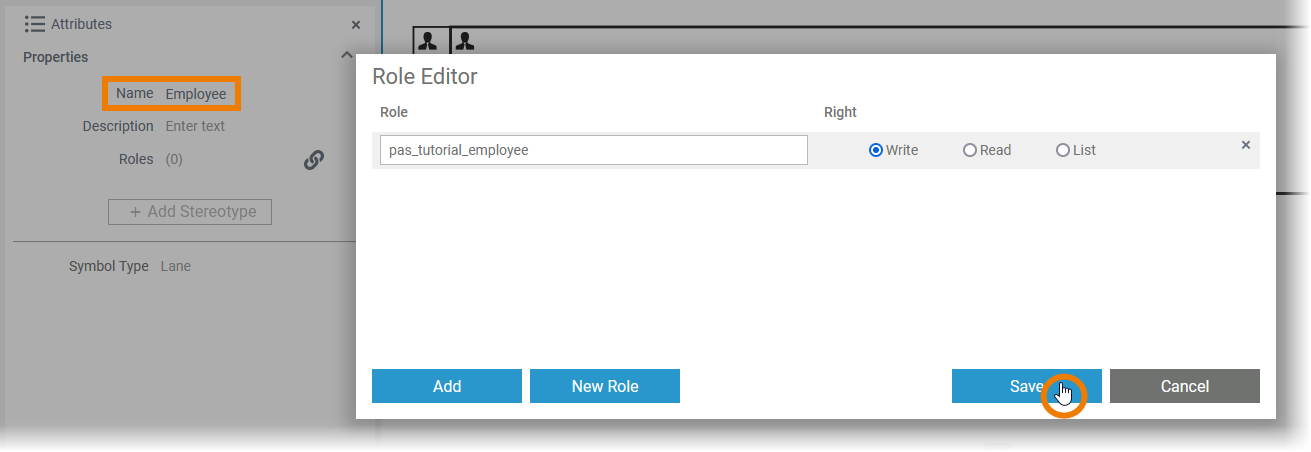The height and width of the screenshot is (452, 1311).
Task: Open role editor via chain link icon
Action: tap(314, 160)
